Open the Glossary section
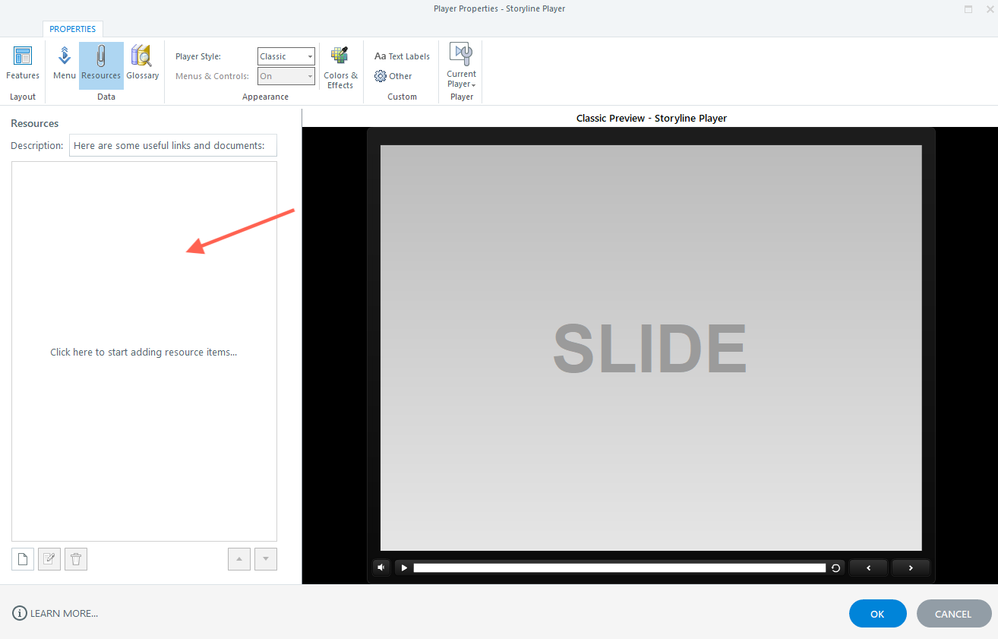 click(x=142, y=63)
